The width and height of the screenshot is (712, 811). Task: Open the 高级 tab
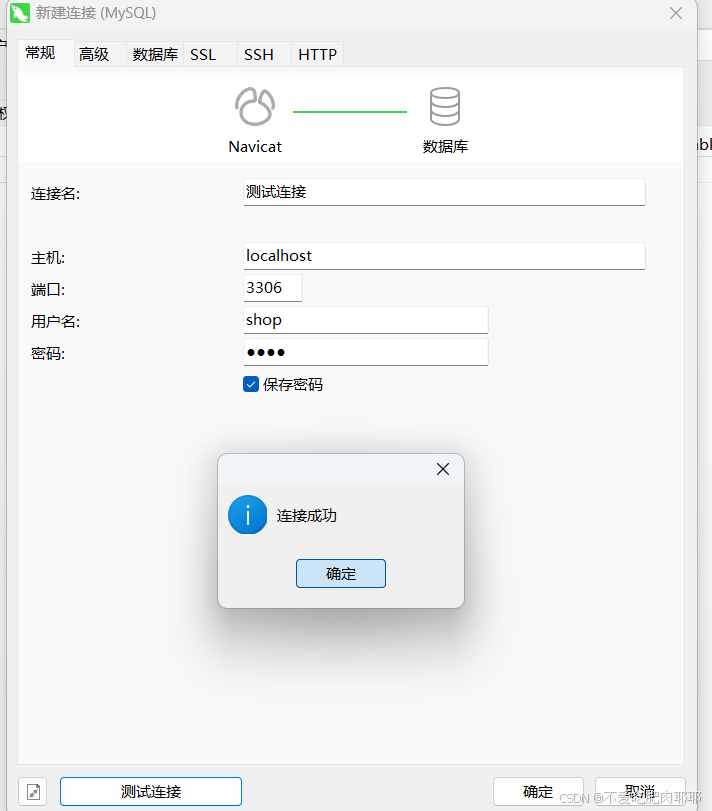100,54
